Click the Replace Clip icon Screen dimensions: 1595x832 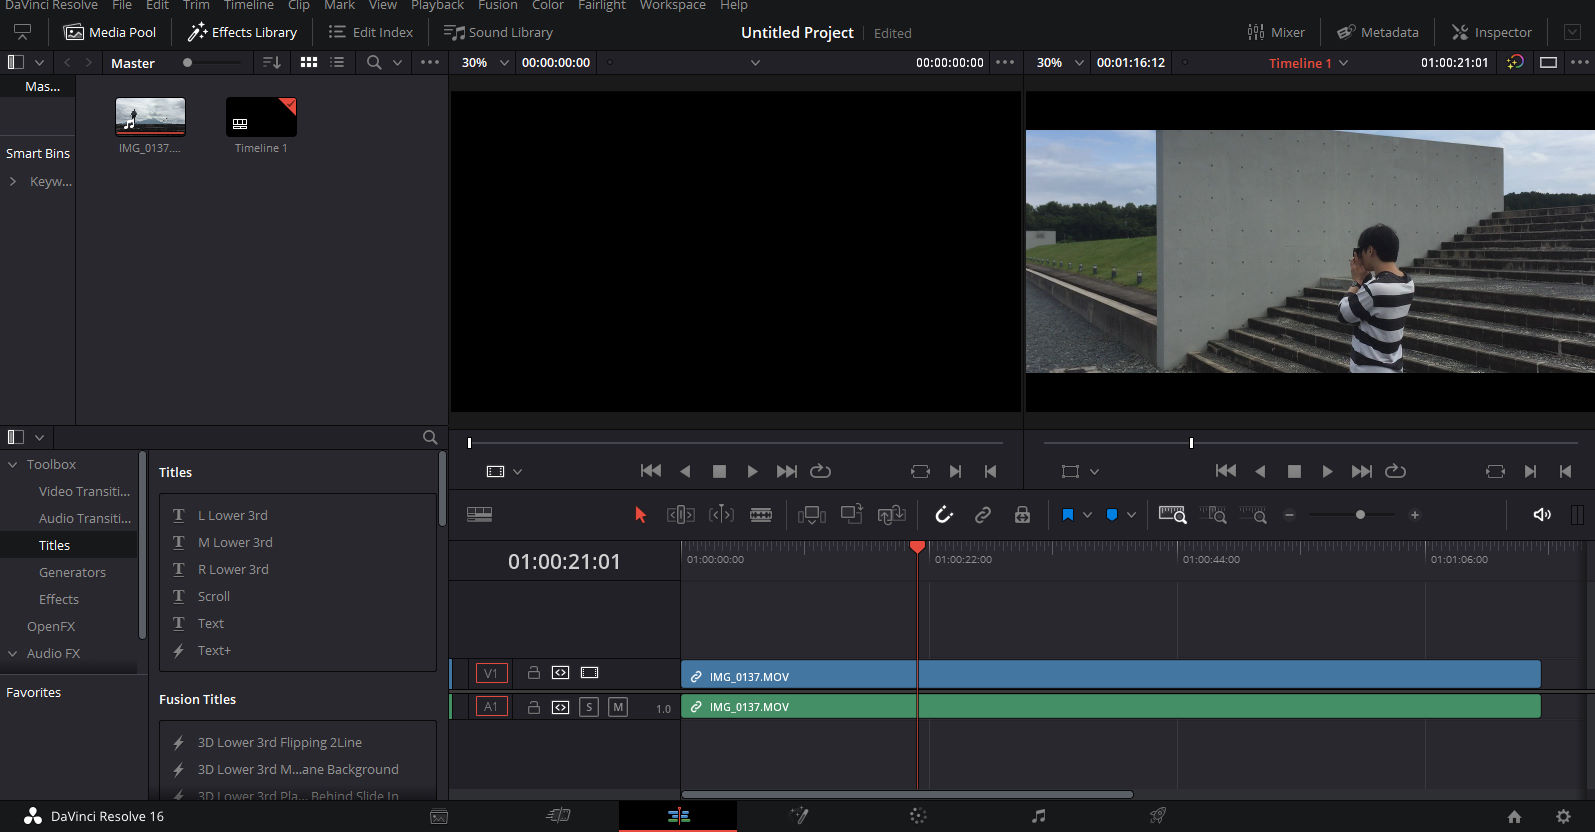(x=891, y=514)
